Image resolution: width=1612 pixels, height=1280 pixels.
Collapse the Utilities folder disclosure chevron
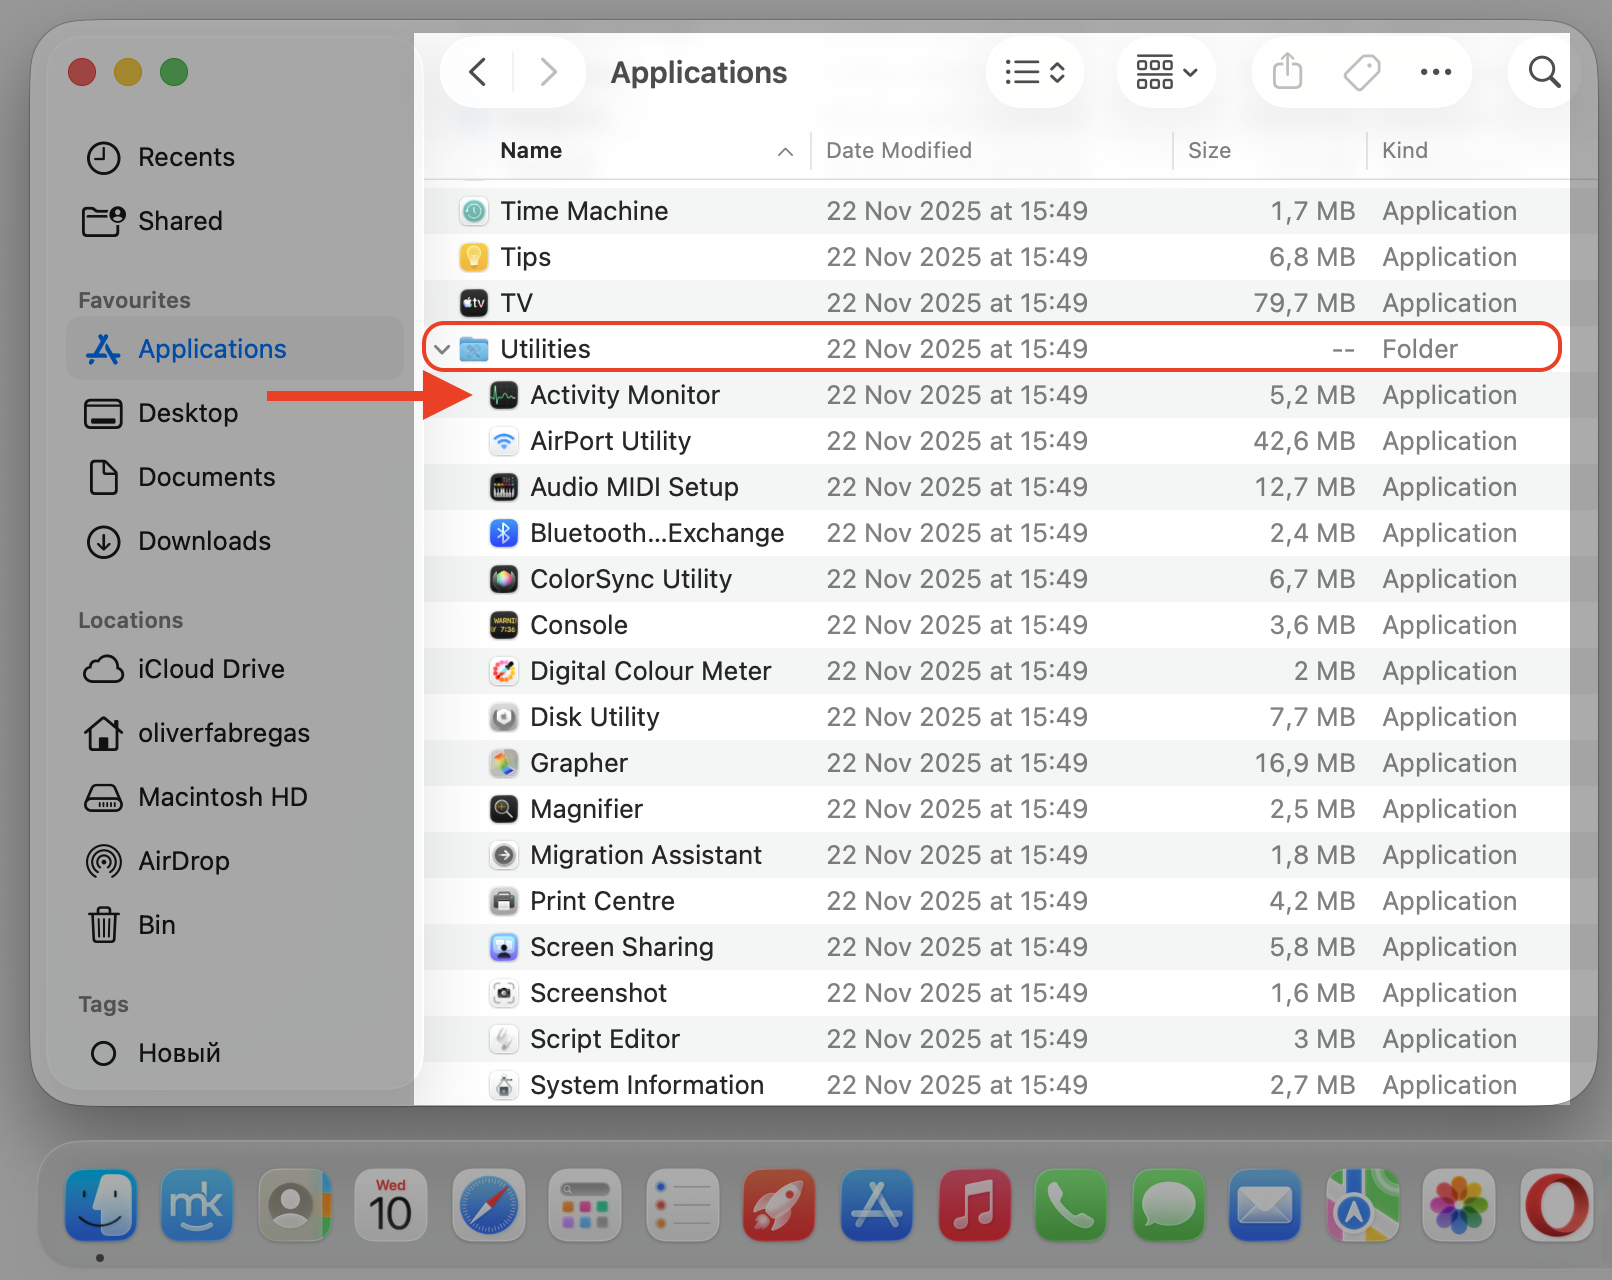(442, 349)
